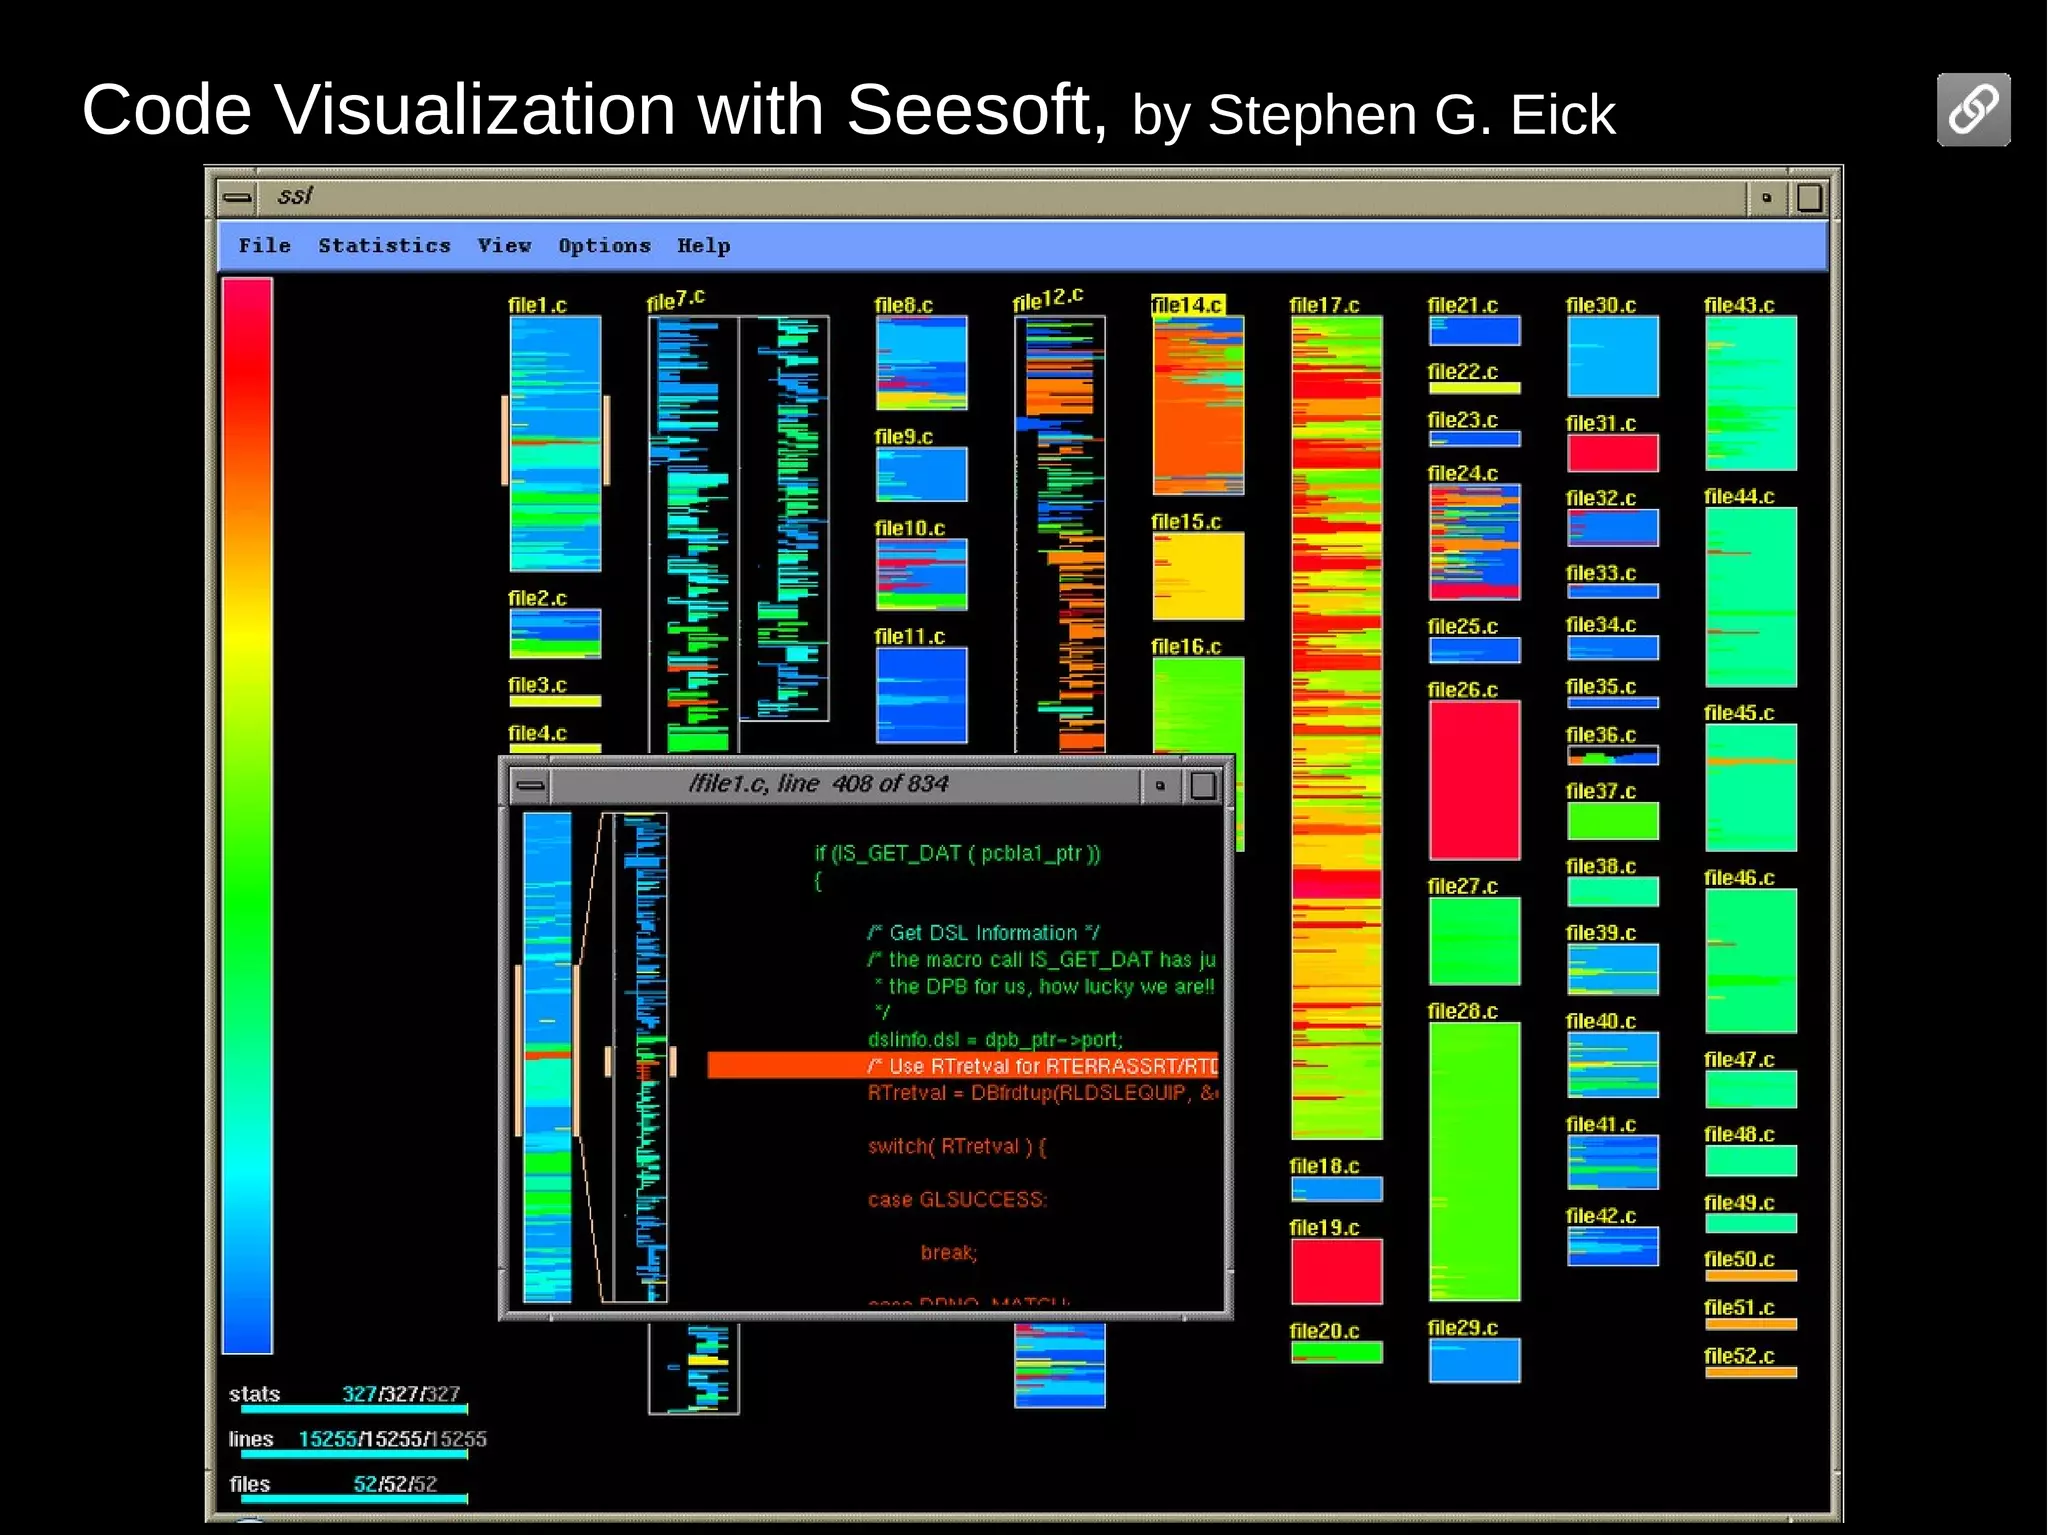2048x1535 pixels.
Task: Click the ssl window maximize square
Action: [1808, 197]
